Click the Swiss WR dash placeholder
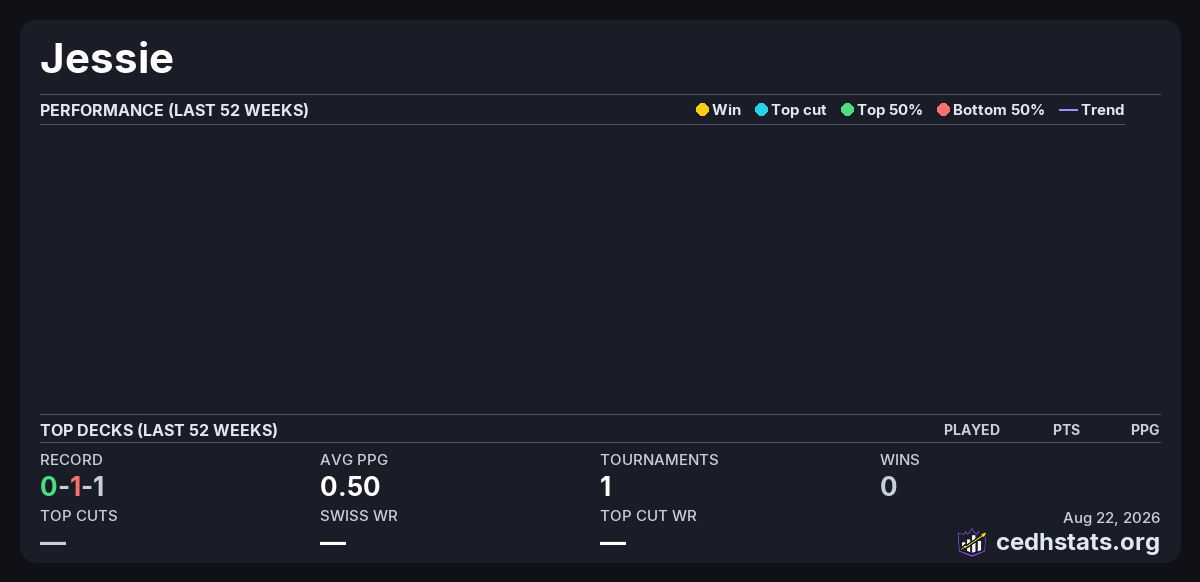Image resolution: width=1200 pixels, height=582 pixels. tap(333, 543)
